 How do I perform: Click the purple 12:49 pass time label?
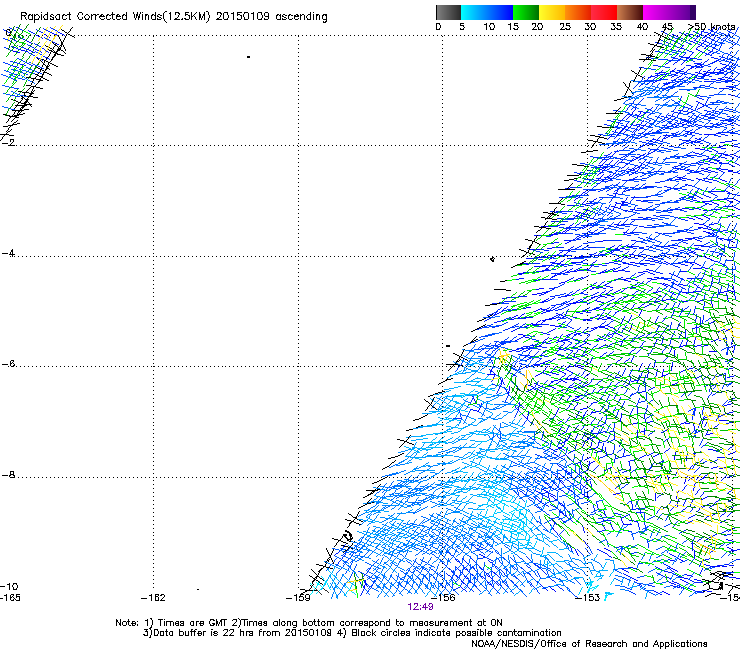click(420, 607)
